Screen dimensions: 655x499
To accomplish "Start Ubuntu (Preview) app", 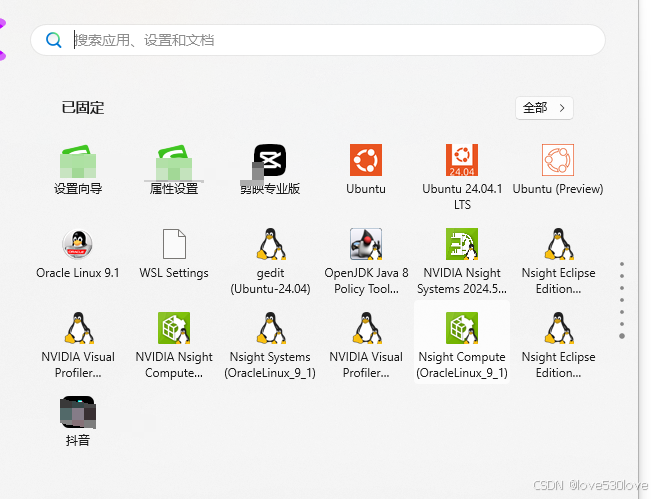I will click(558, 170).
